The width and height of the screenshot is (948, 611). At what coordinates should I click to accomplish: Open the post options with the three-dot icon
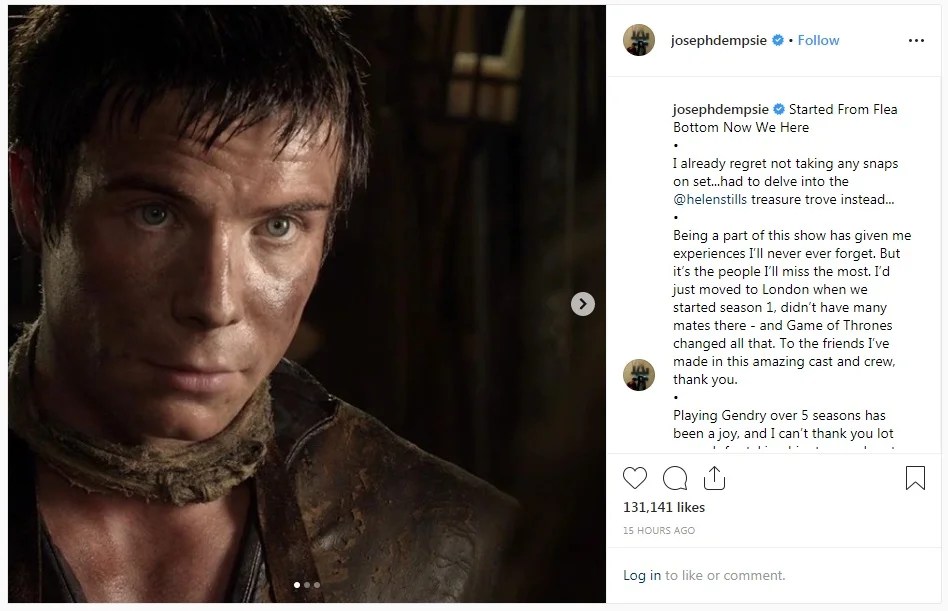[x=916, y=40]
